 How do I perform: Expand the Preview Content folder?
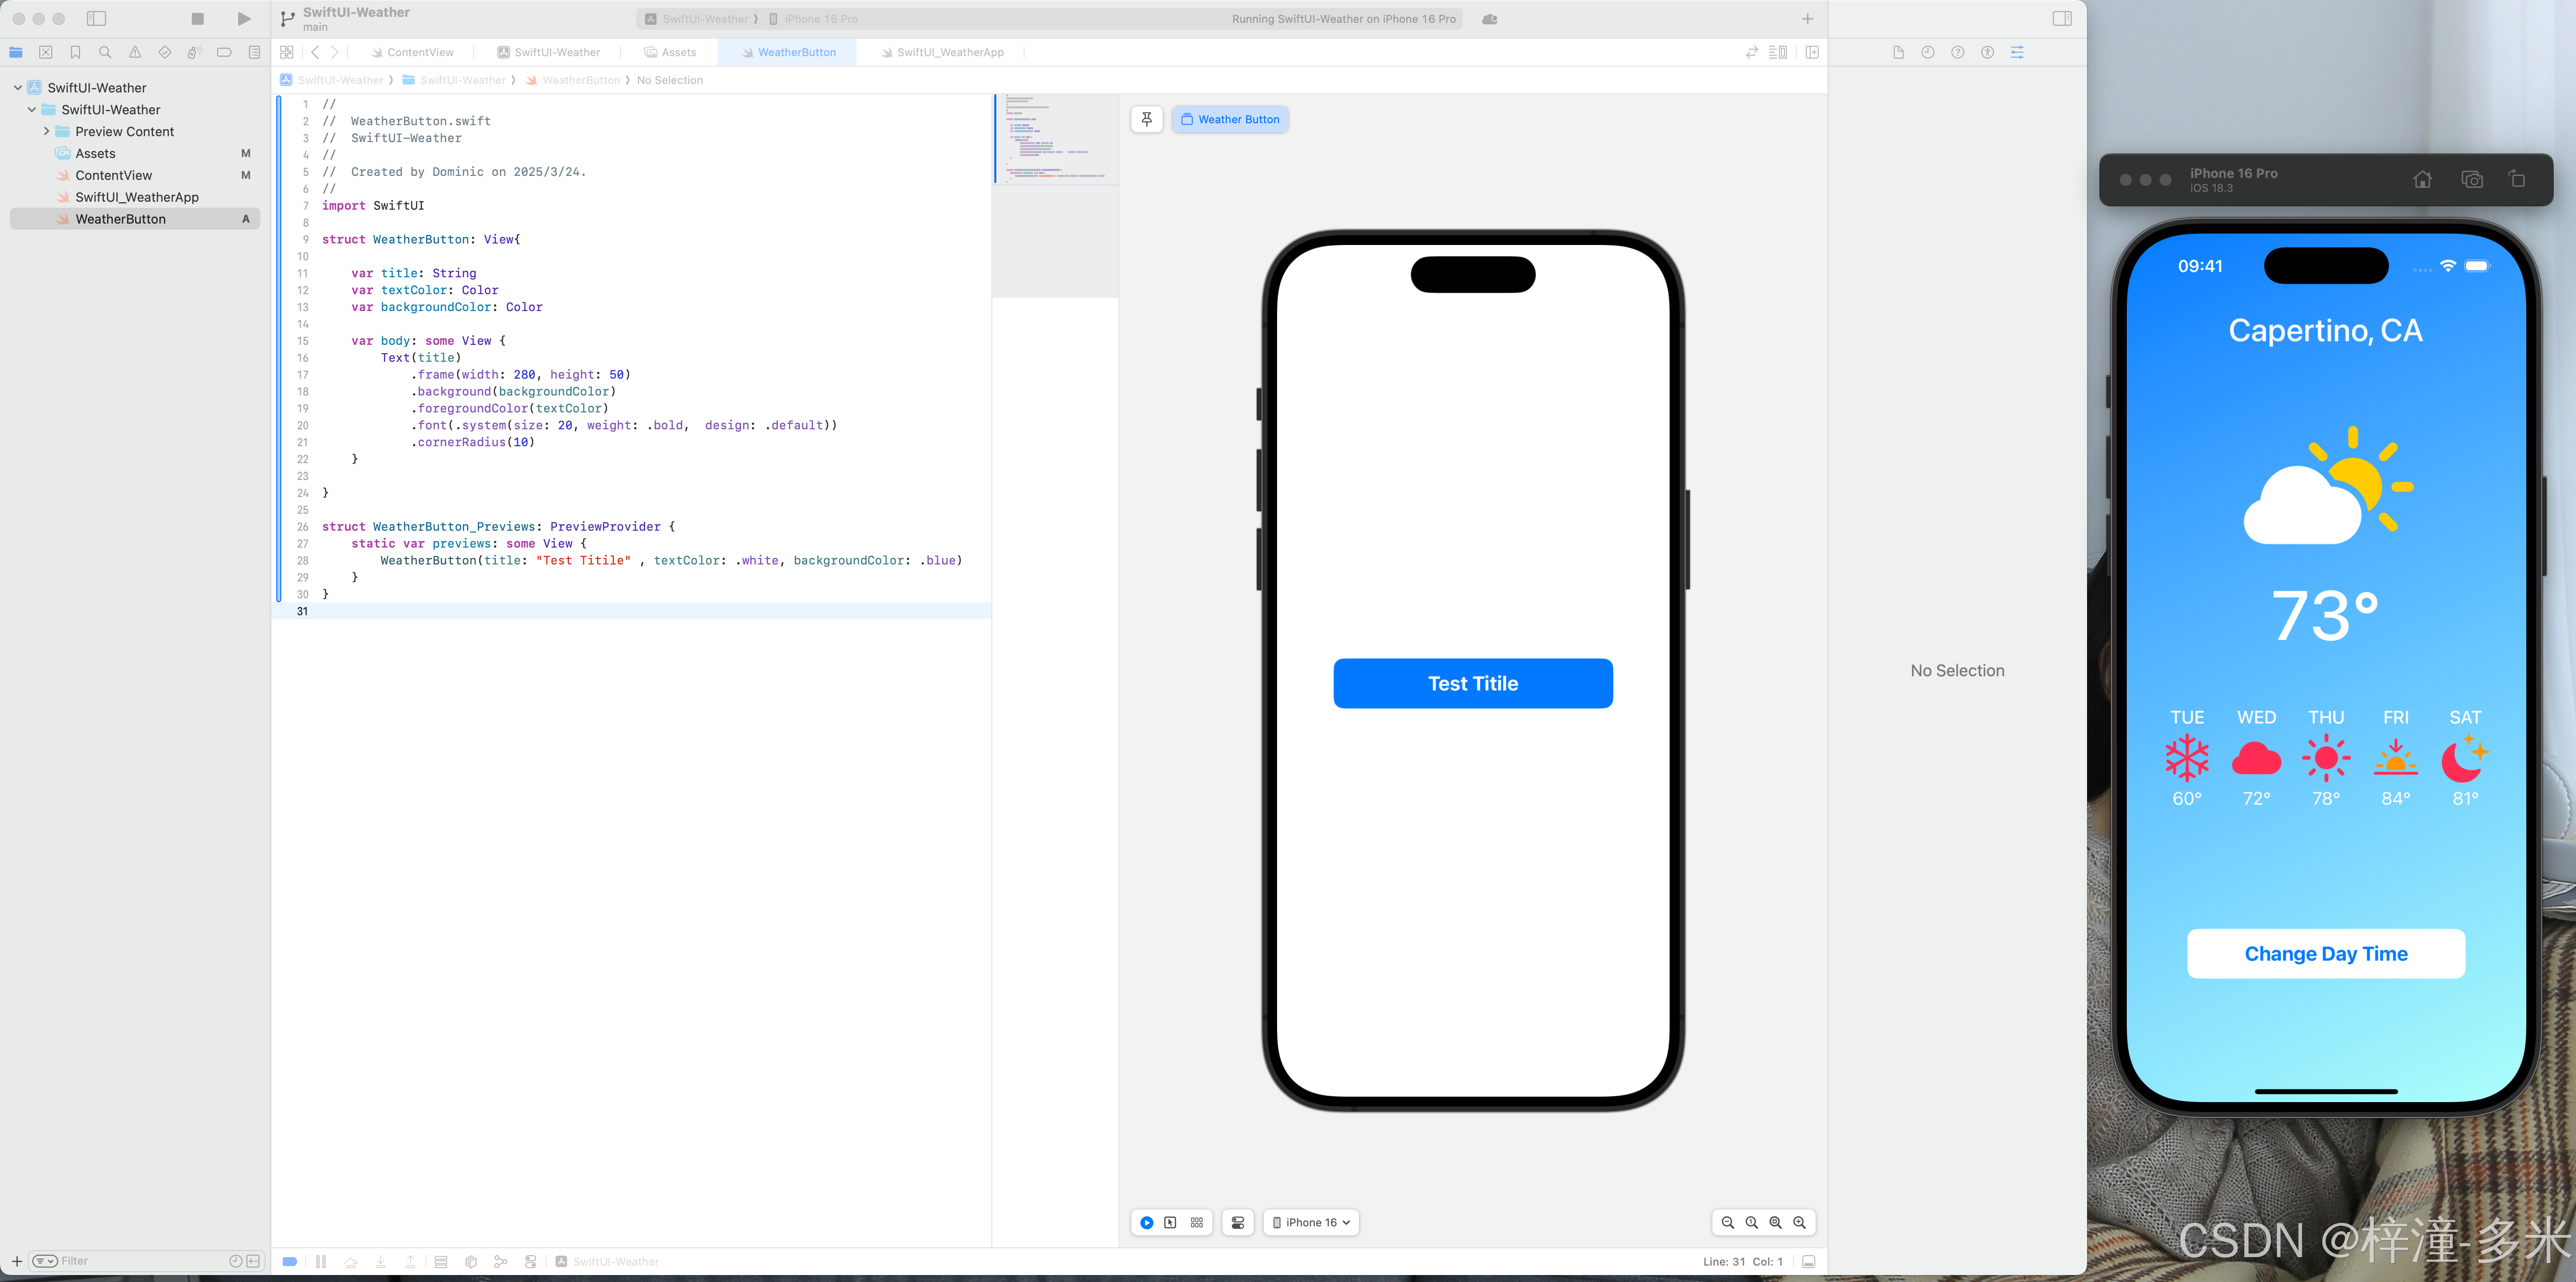pyautogui.click(x=46, y=131)
